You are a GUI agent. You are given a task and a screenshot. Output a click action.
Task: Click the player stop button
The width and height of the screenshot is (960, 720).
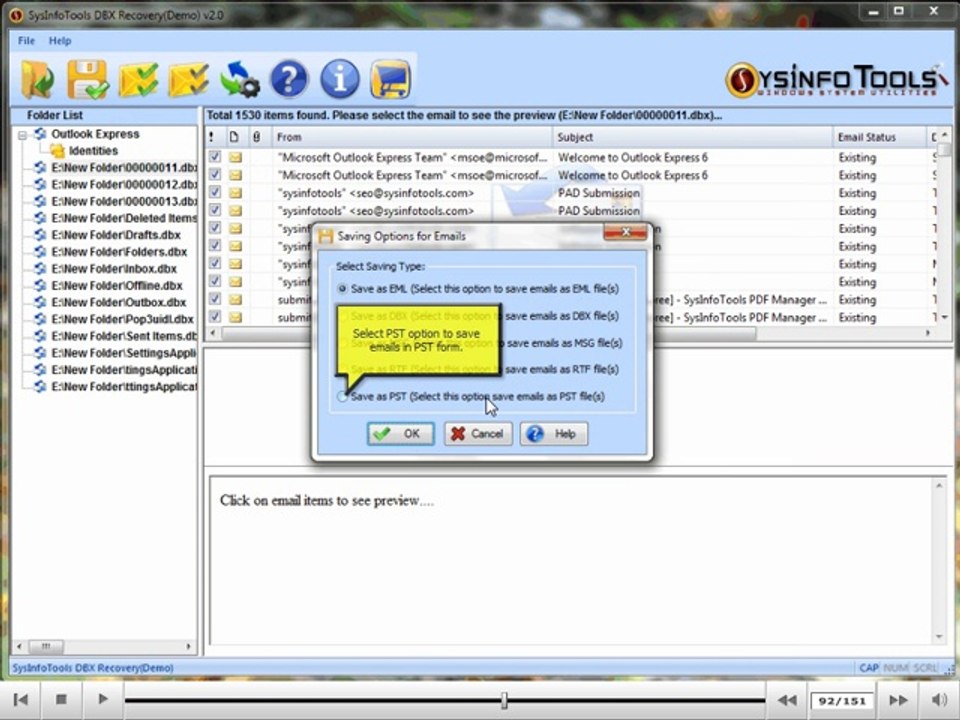(61, 699)
